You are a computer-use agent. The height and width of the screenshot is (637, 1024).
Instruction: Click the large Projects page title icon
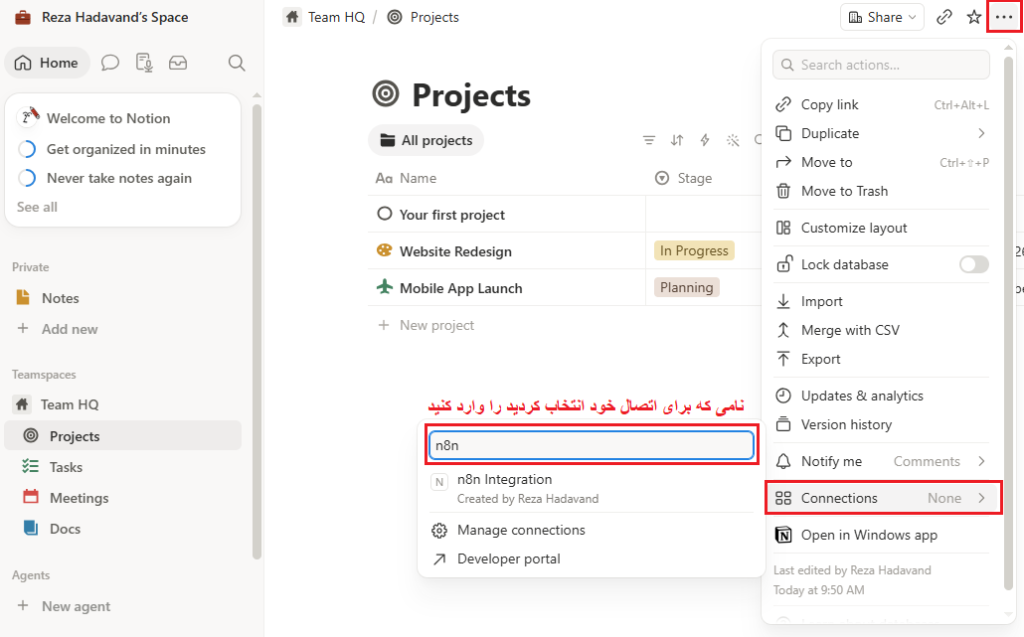click(x=386, y=94)
